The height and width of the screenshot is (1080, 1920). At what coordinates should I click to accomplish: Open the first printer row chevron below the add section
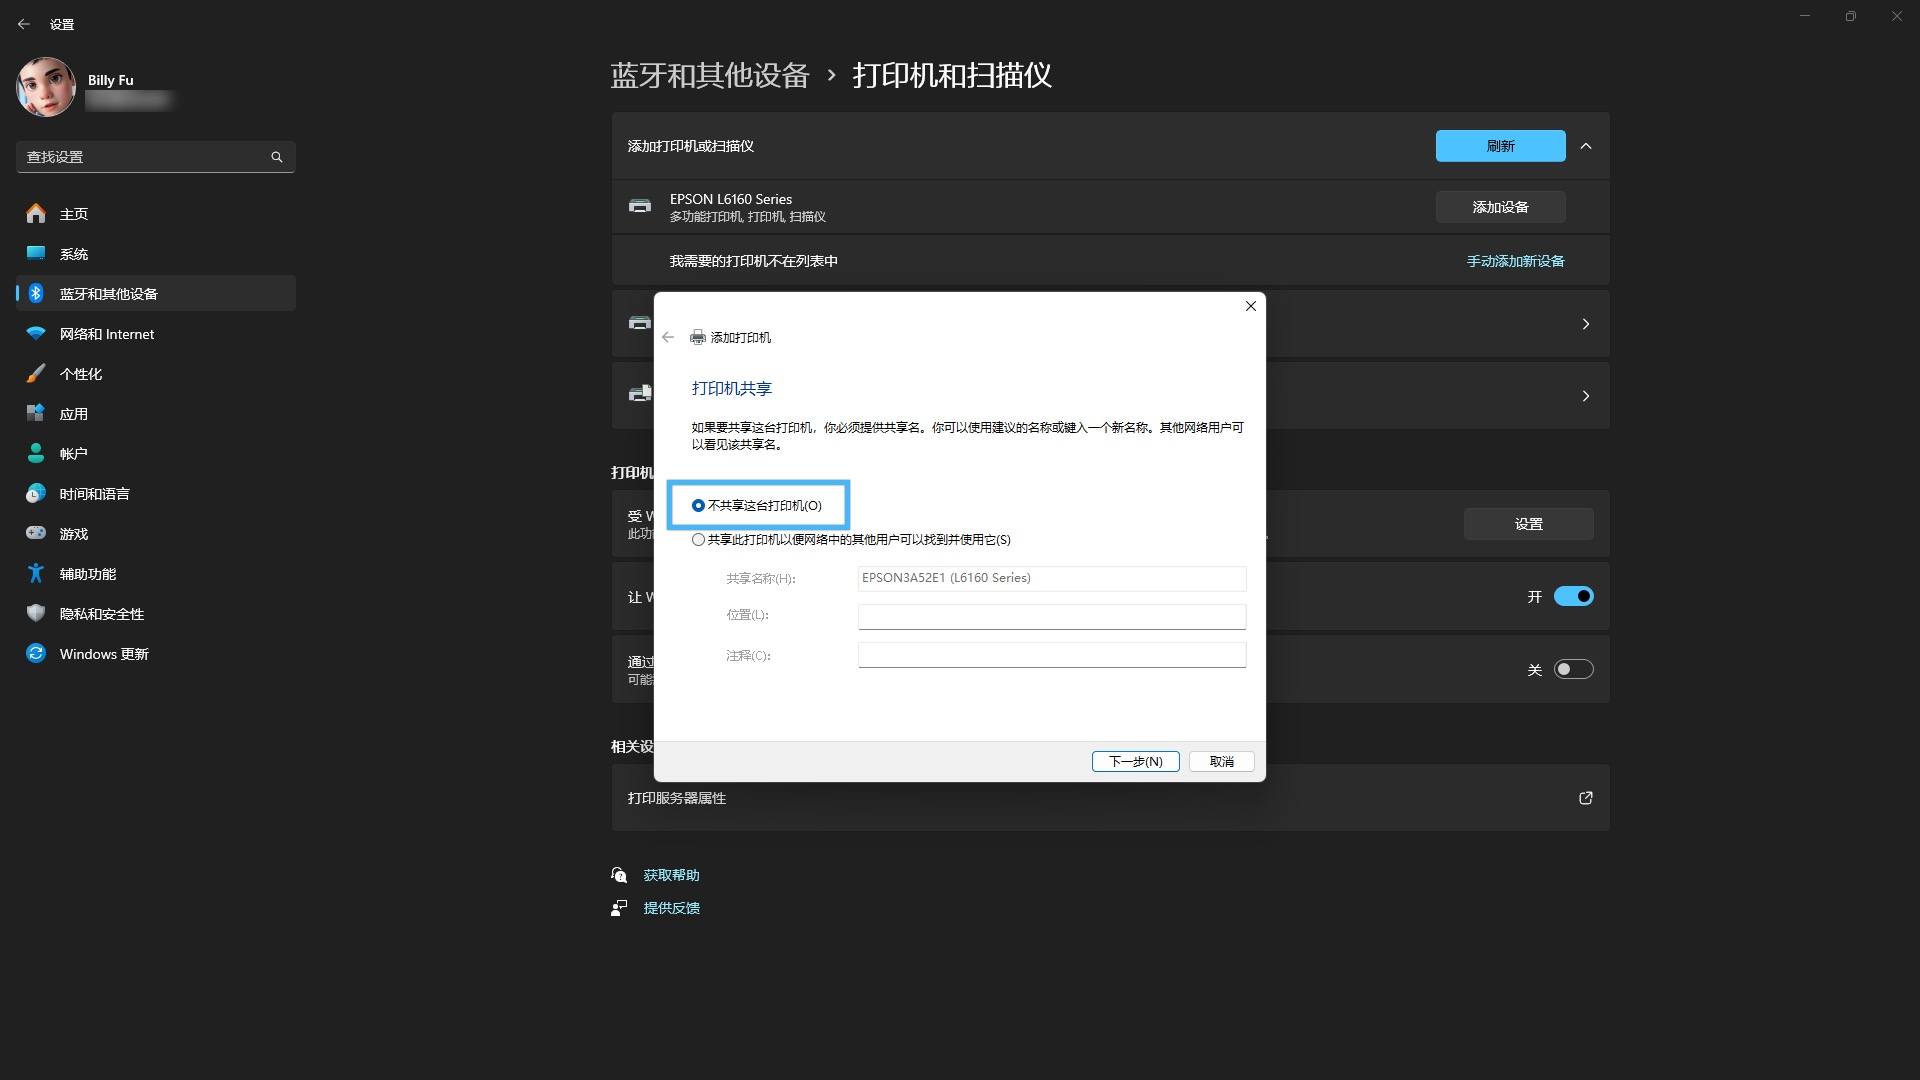(x=1586, y=324)
